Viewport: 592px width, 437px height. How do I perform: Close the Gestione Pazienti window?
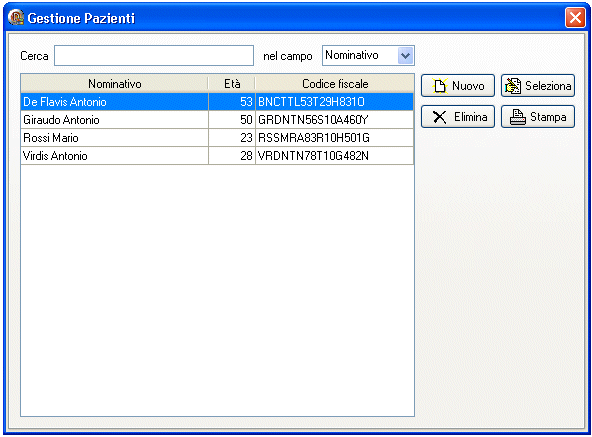575,18
